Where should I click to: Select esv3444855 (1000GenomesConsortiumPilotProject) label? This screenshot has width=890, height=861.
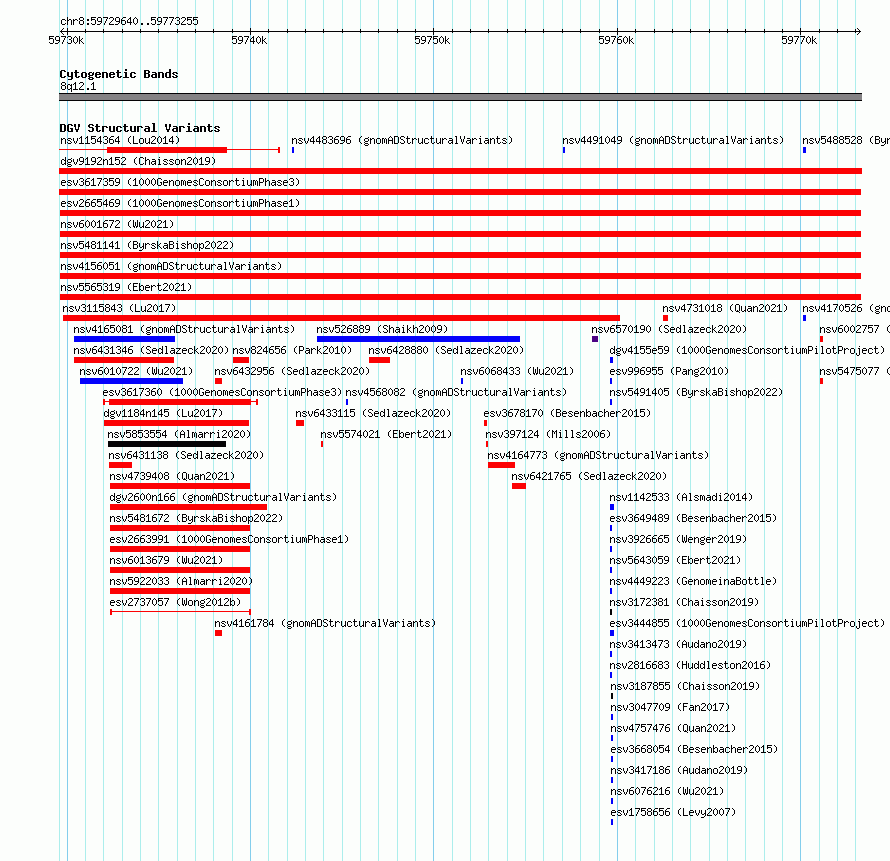(747, 623)
